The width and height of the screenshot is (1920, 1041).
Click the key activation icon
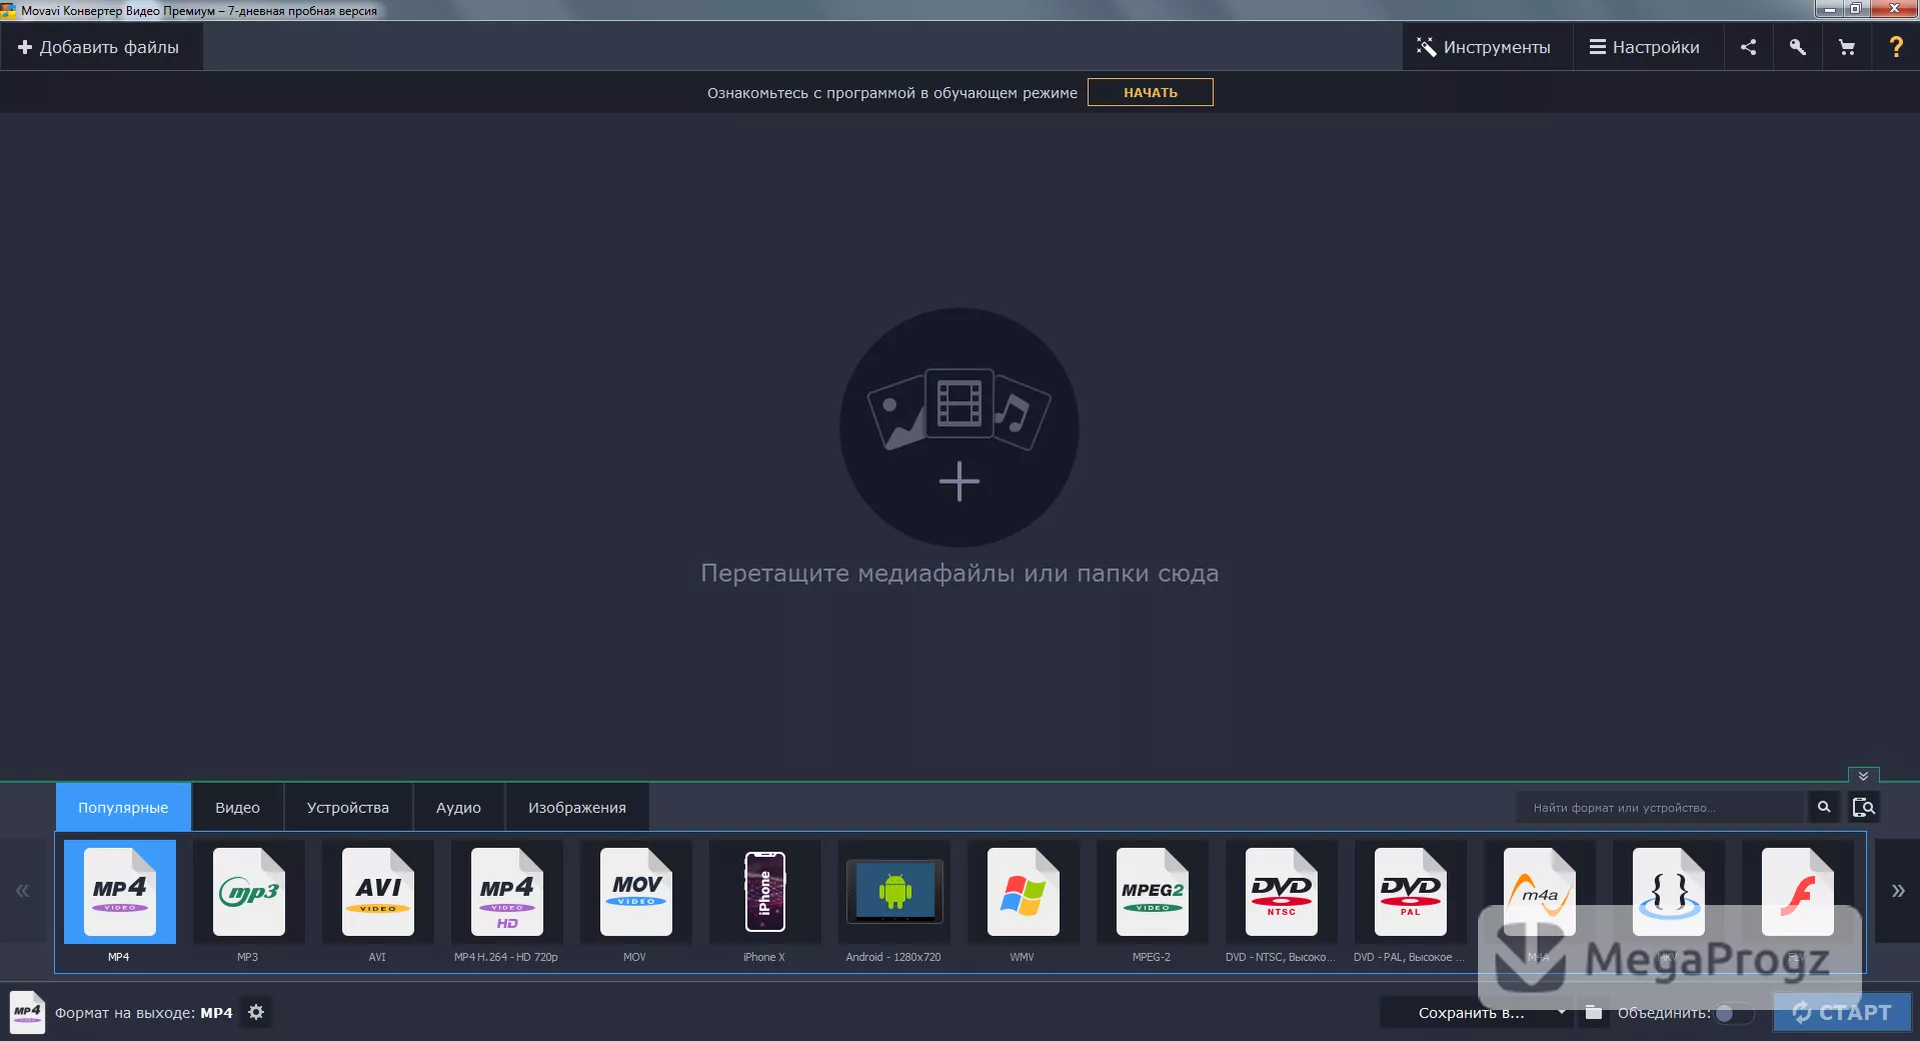[x=1797, y=47]
